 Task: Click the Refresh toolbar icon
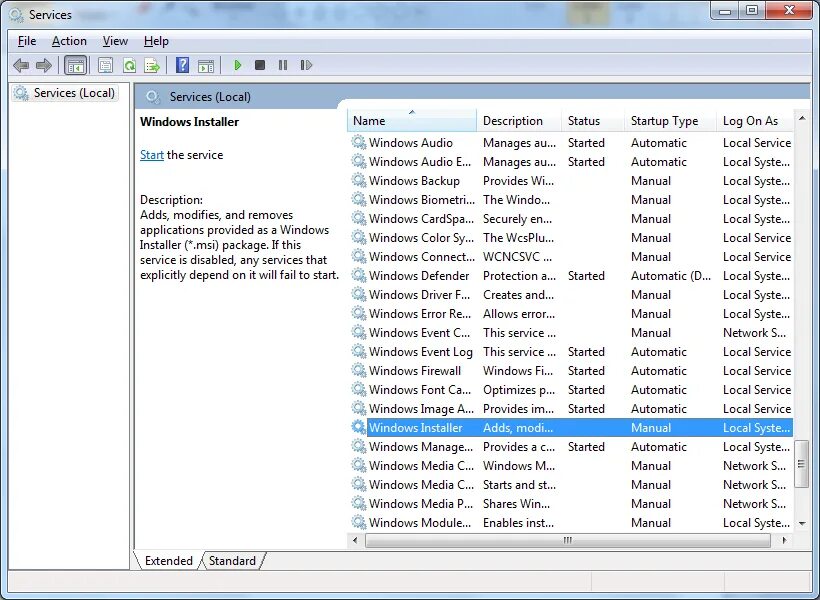click(129, 65)
